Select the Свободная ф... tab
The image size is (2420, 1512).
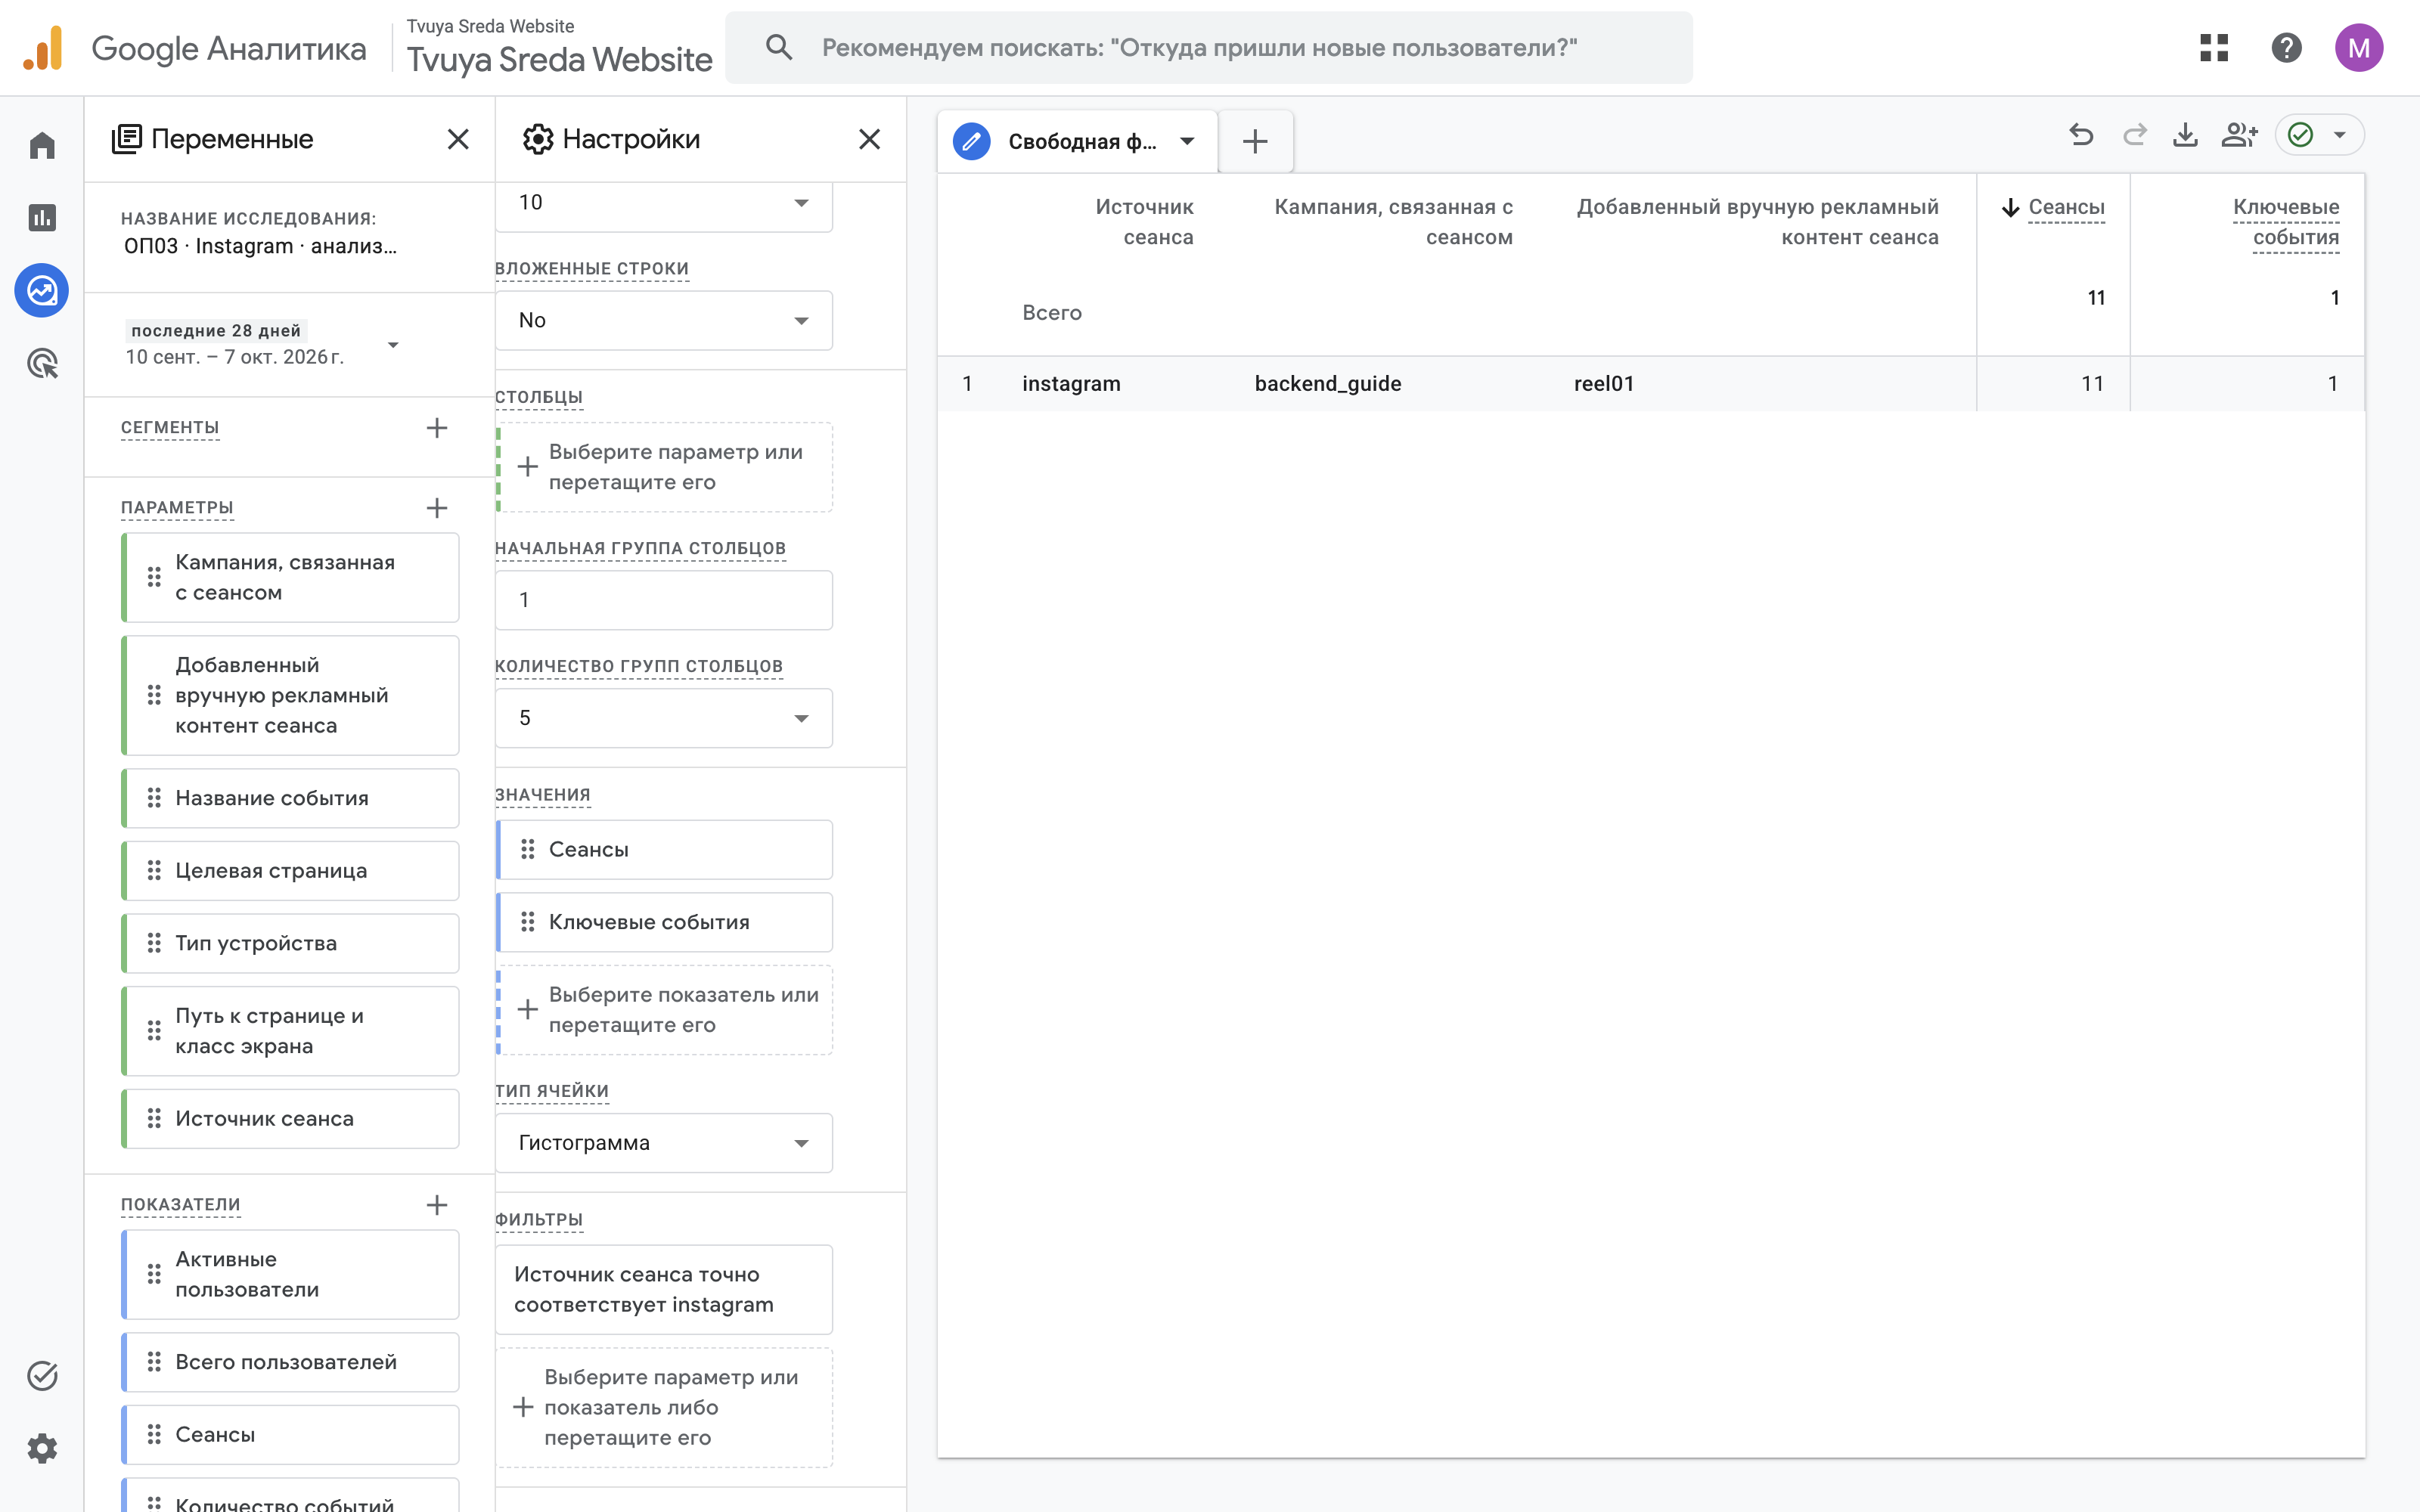[x=1077, y=141]
